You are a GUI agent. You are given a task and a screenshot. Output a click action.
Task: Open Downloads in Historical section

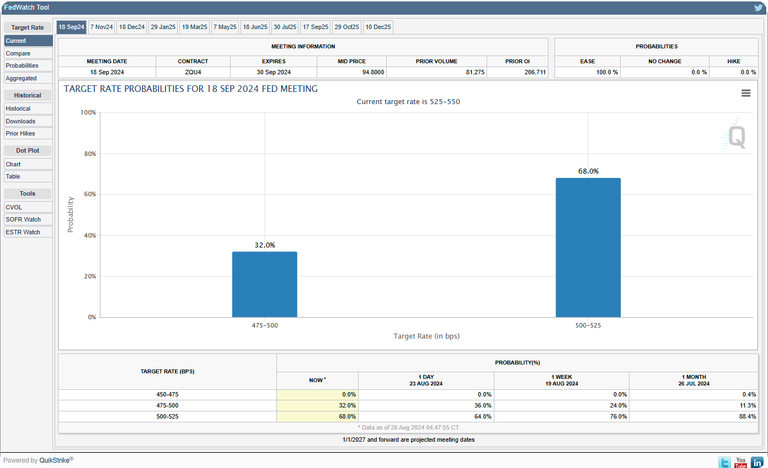20,121
